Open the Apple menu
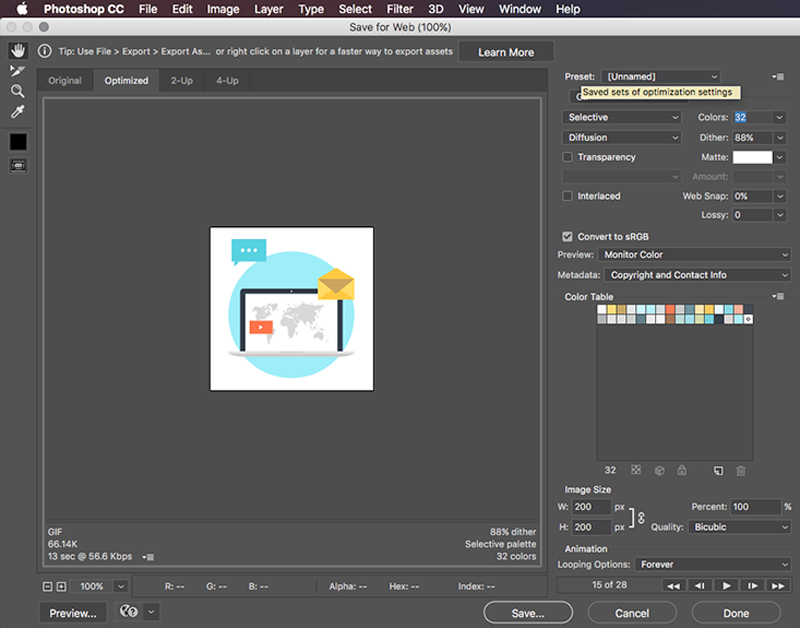Screen dimensions: 800x628 click(x=22, y=9)
